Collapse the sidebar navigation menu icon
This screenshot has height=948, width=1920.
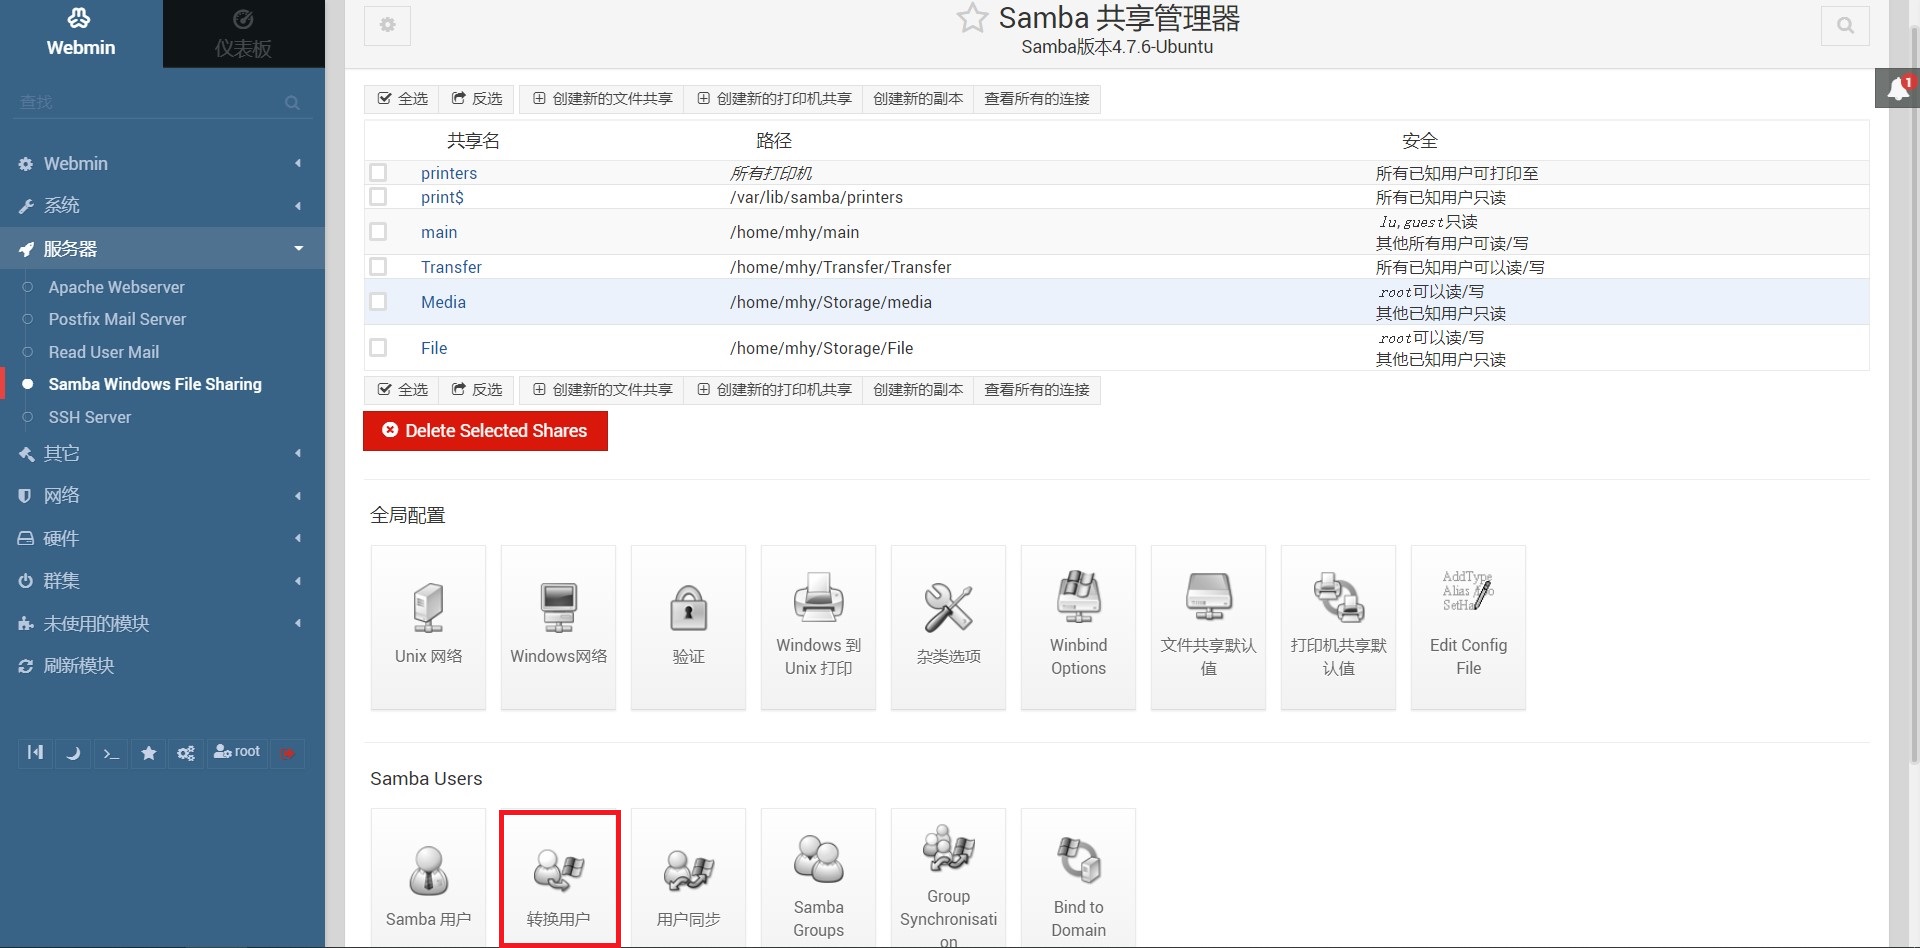point(35,752)
